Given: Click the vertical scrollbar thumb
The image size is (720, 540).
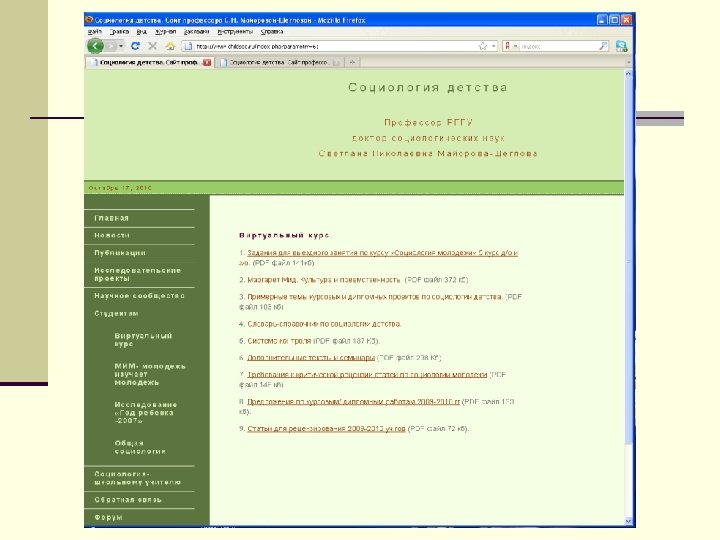Looking at the screenshot, I should tap(628, 261).
